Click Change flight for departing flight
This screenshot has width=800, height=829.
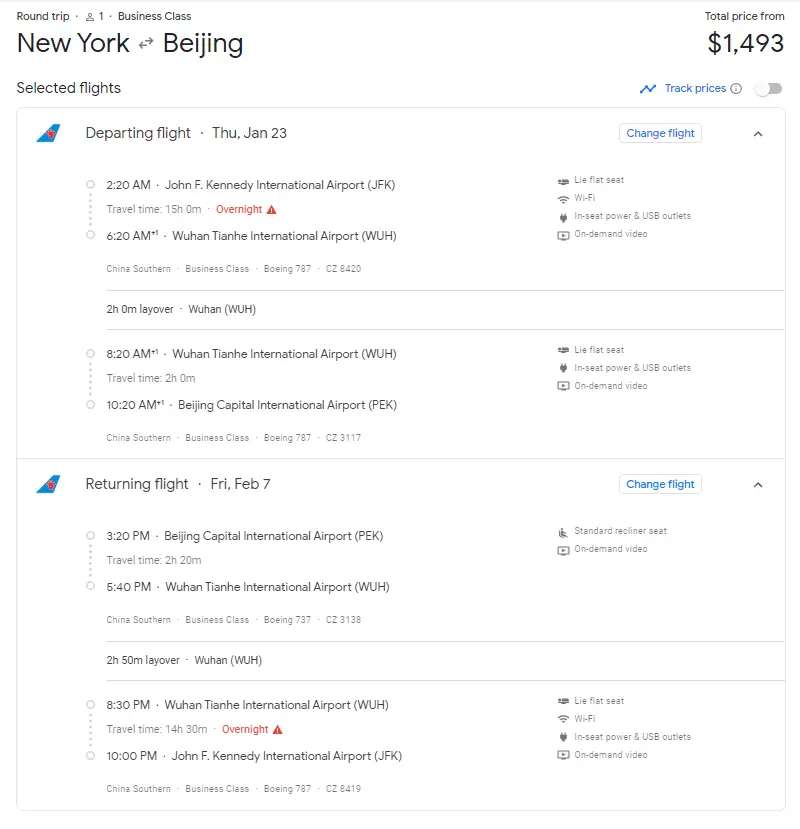click(x=660, y=133)
